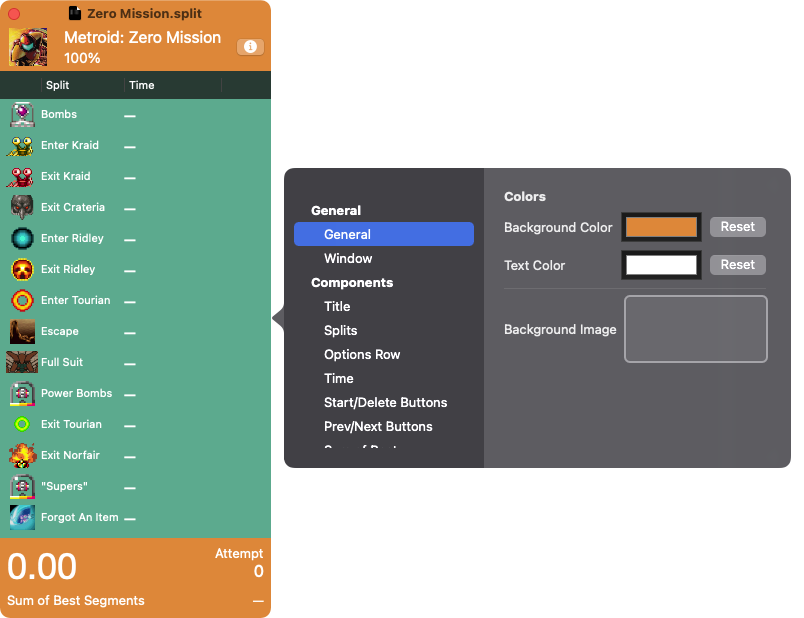Click the Forgot An Item split icon
This screenshot has height=618, width=804.
(x=22, y=518)
